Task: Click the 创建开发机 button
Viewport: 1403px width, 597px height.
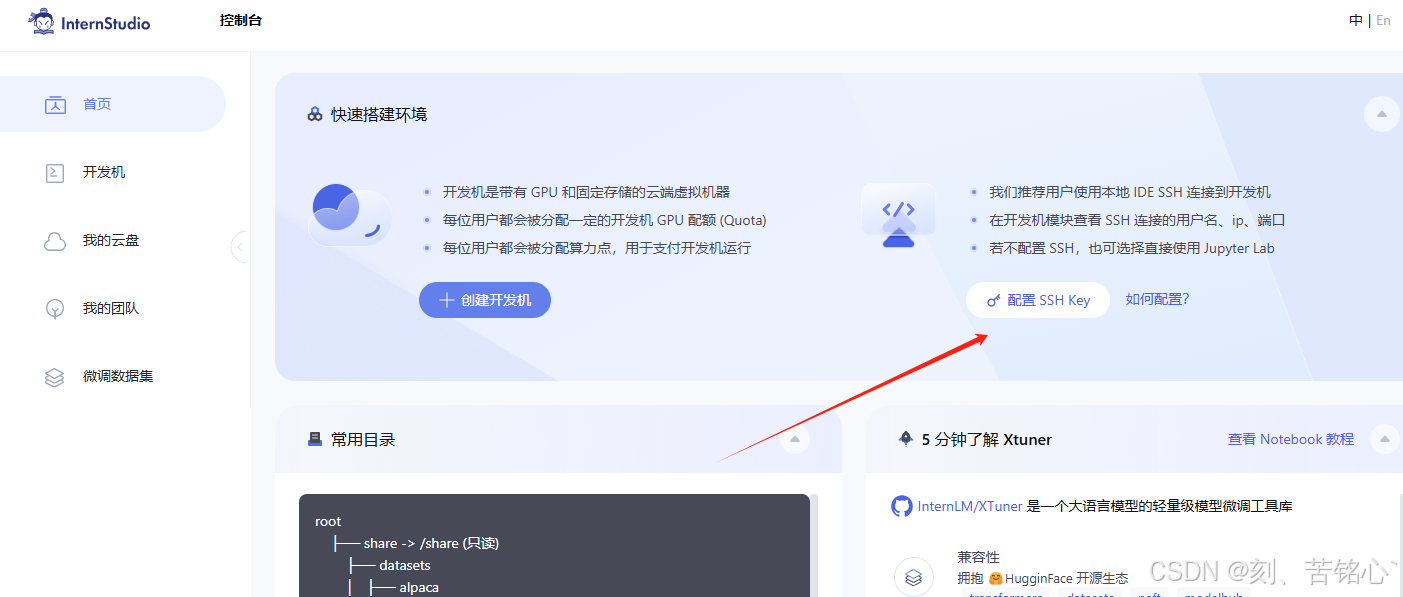Action: pos(485,300)
